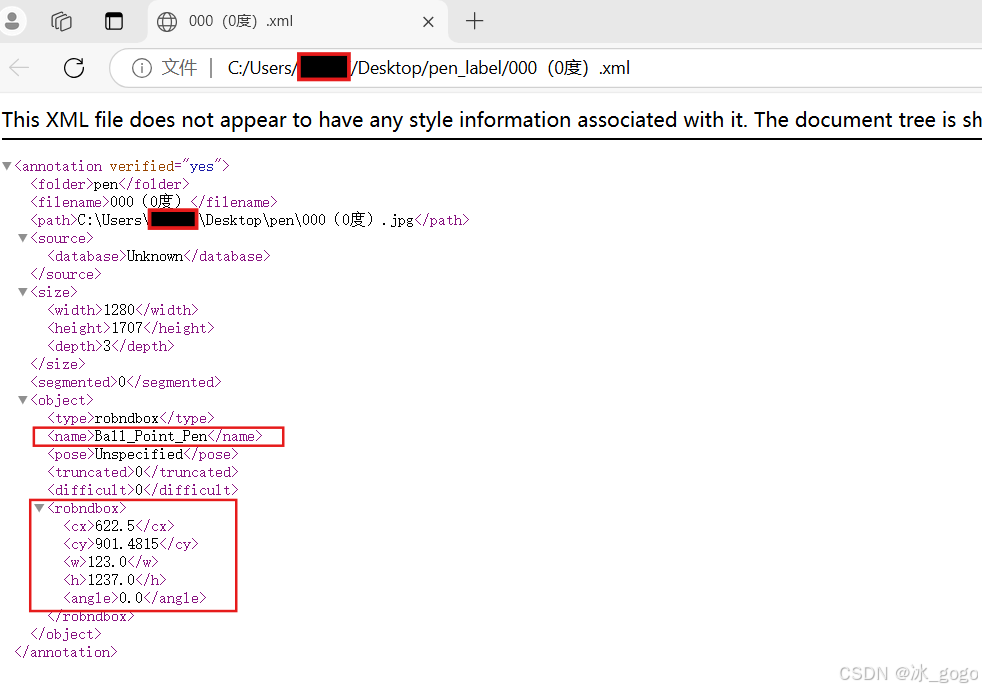
Task: Click the folder pen line
Action: 110,184
